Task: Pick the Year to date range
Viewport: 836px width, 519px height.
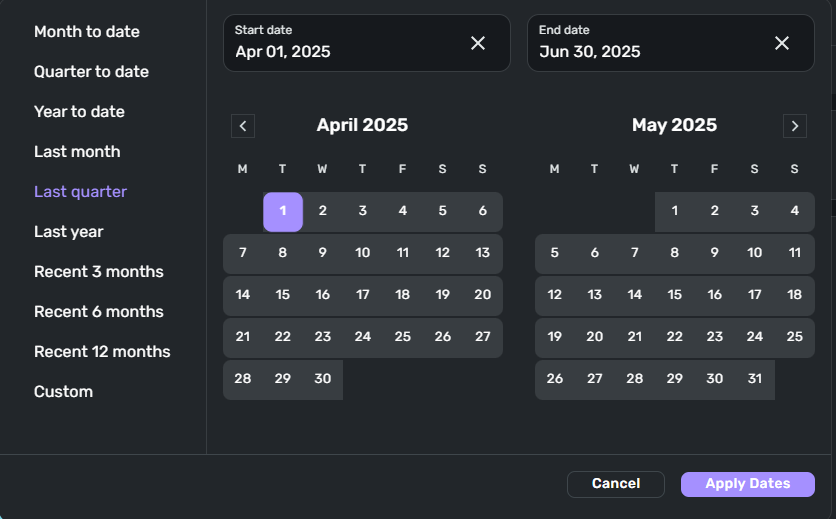Action: pos(79,111)
